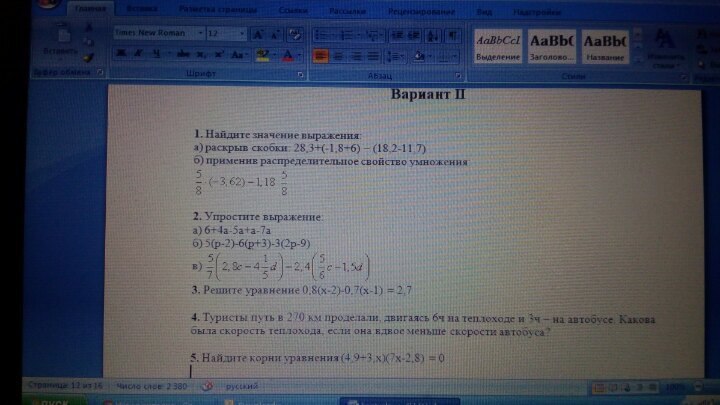
Task: Toggle Superscript formatting
Action: point(219,55)
